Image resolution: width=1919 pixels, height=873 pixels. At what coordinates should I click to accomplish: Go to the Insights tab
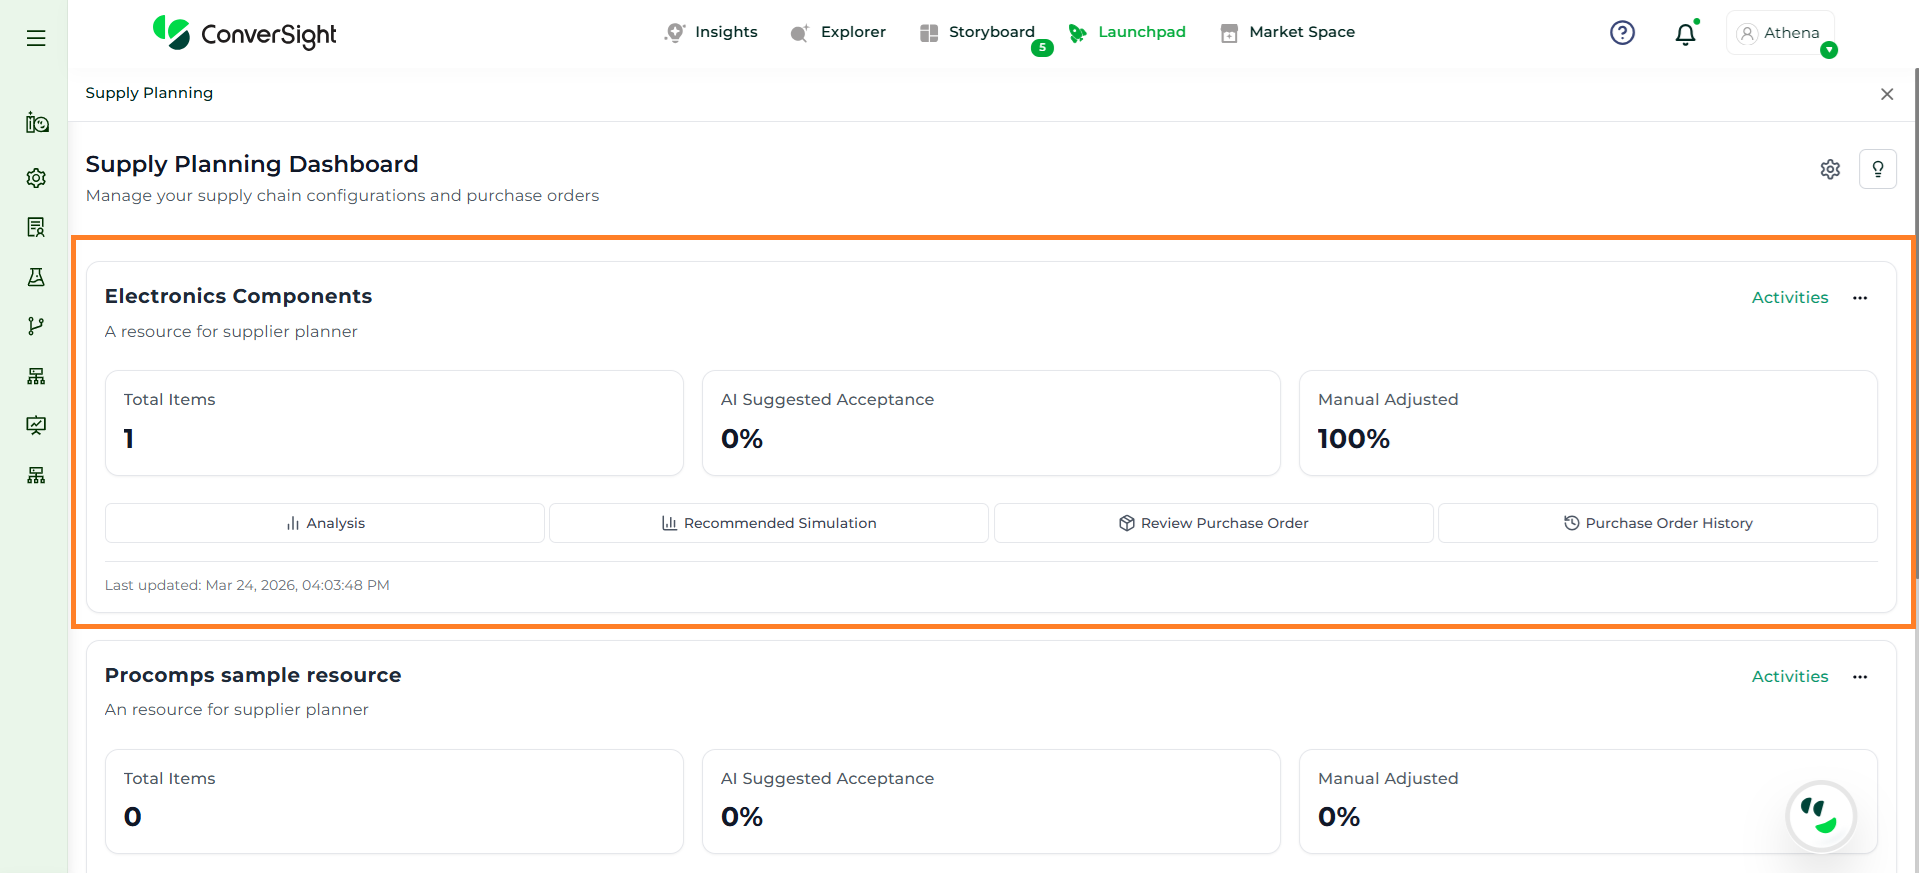[711, 32]
